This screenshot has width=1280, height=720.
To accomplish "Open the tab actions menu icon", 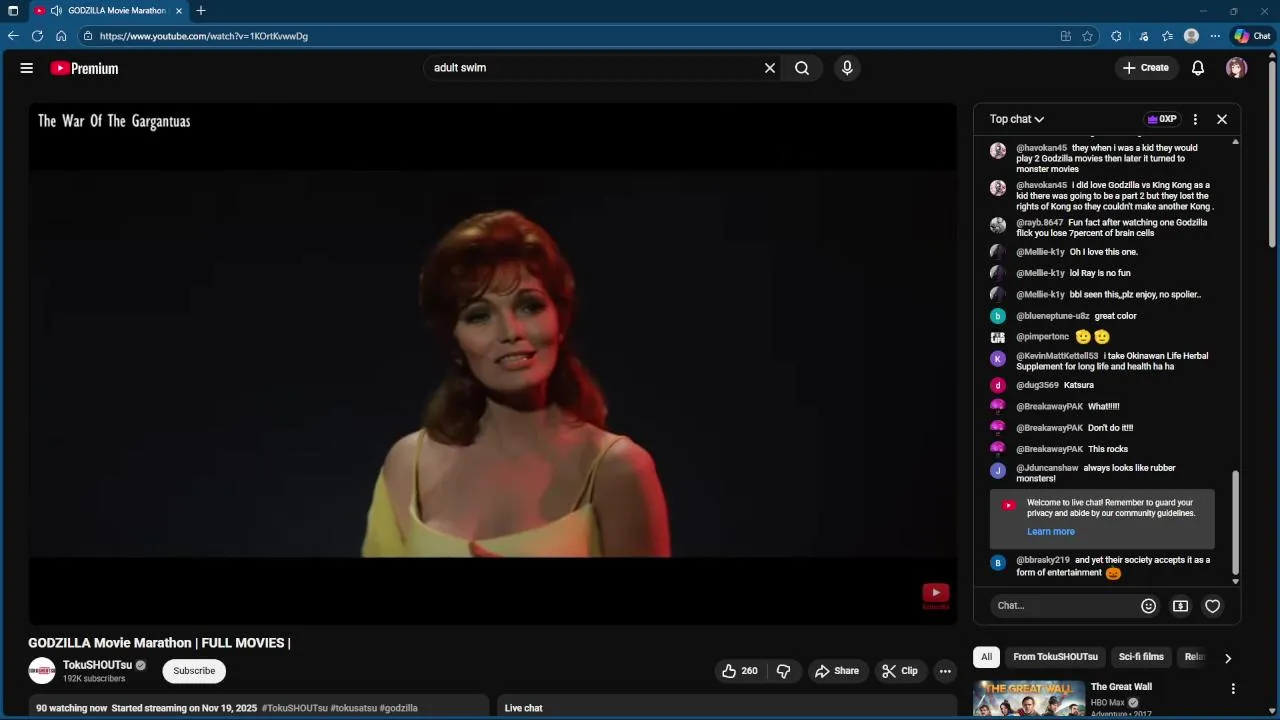I will pyautogui.click(x=13, y=11).
